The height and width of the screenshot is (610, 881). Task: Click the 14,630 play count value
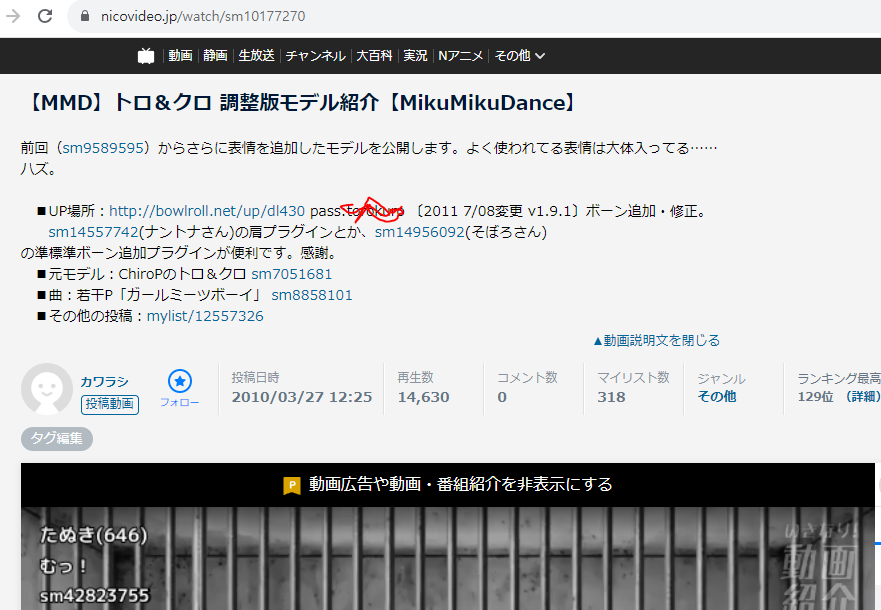point(423,397)
